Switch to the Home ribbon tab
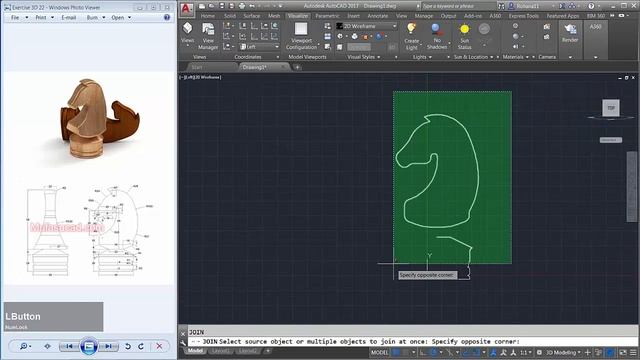 tap(207, 16)
